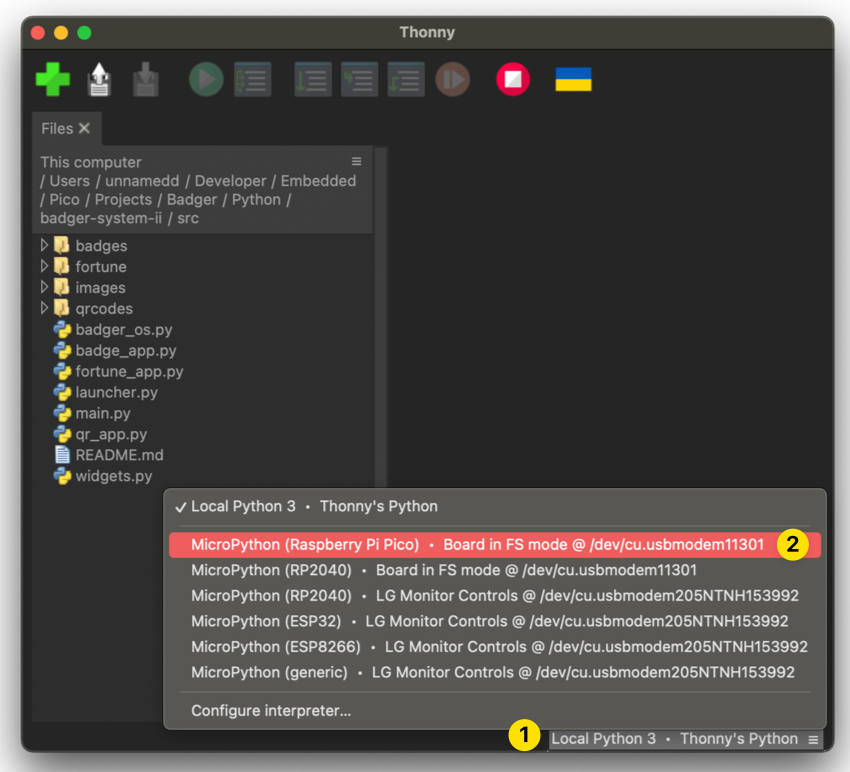Click the Step out toolbar icon

pyautogui.click(x=406, y=79)
